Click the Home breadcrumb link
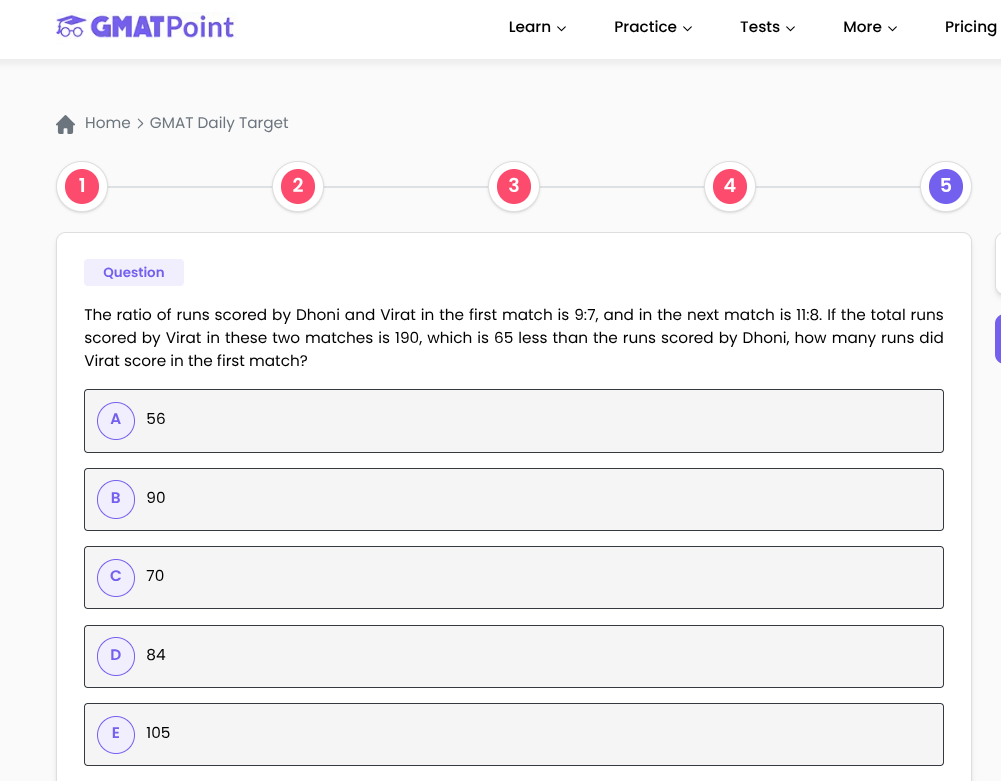Image resolution: width=1001 pixels, height=781 pixels. tap(108, 123)
